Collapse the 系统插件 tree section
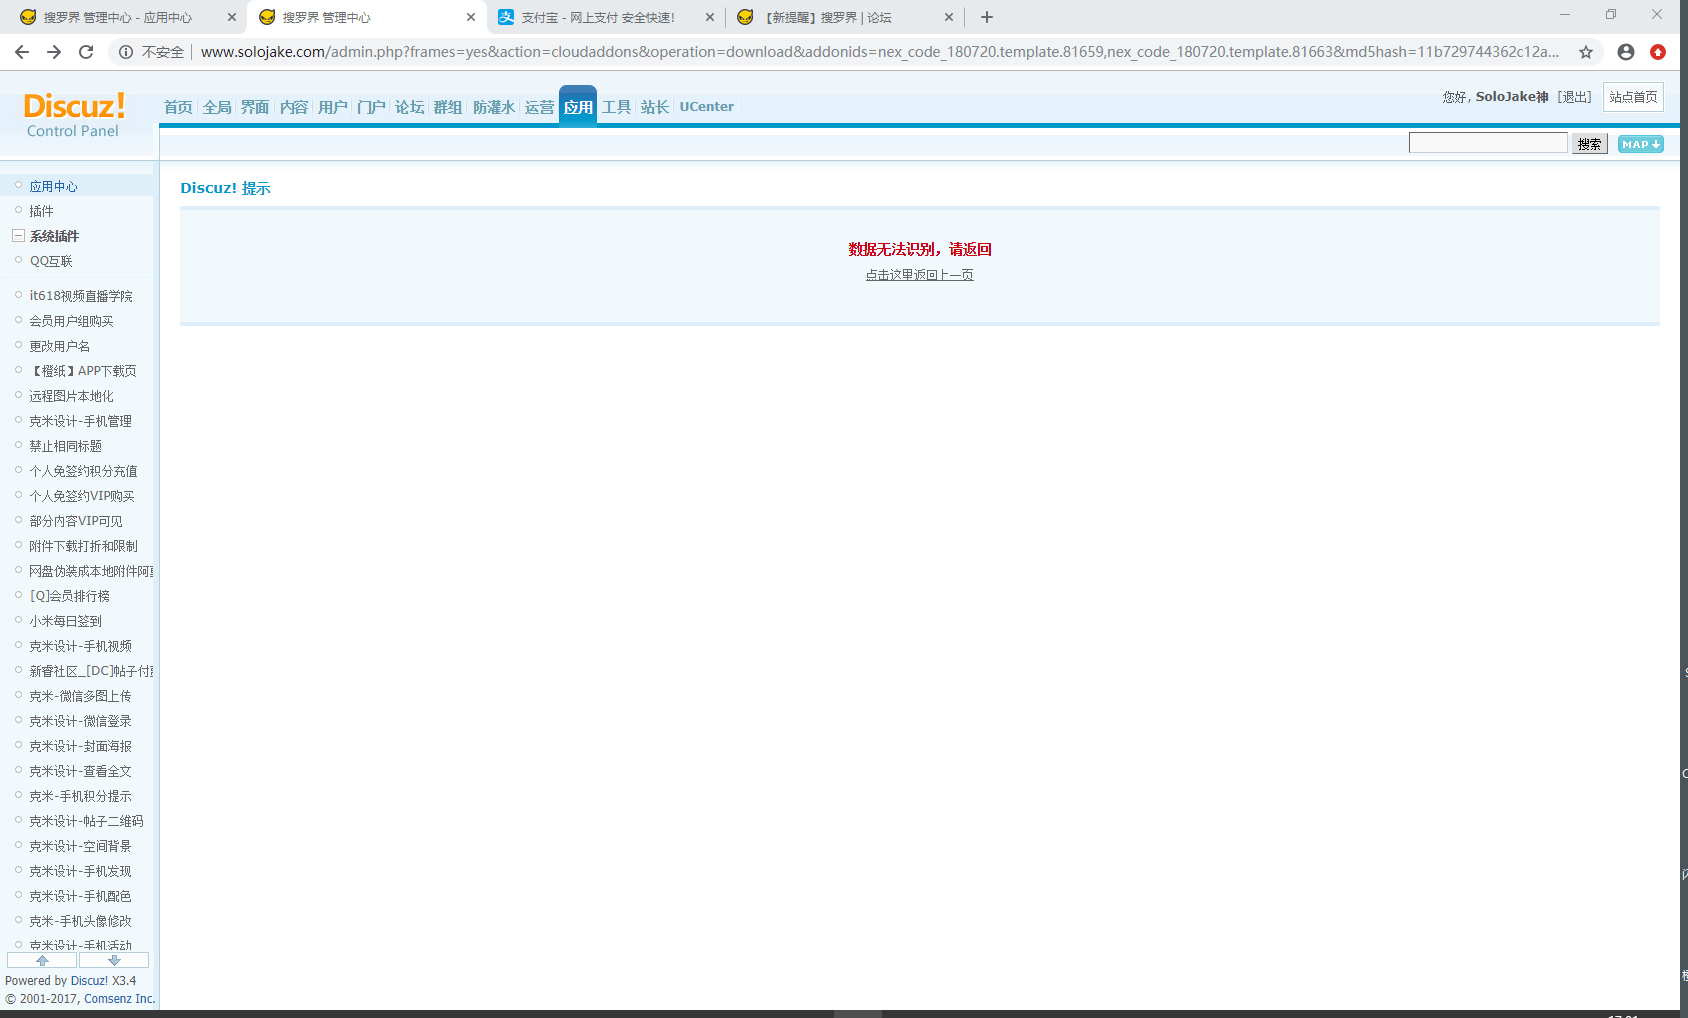The image size is (1688, 1018). point(18,236)
